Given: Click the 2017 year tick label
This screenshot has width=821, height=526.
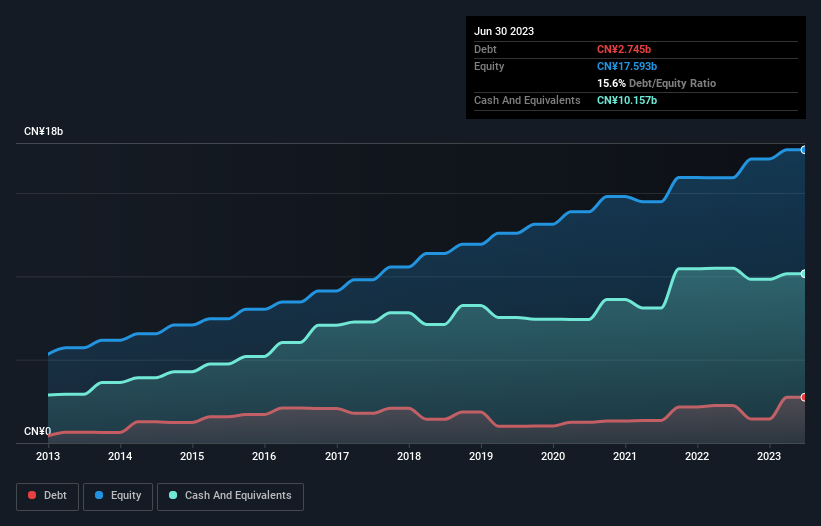Looking at the screenshot, I should point(337,456).
